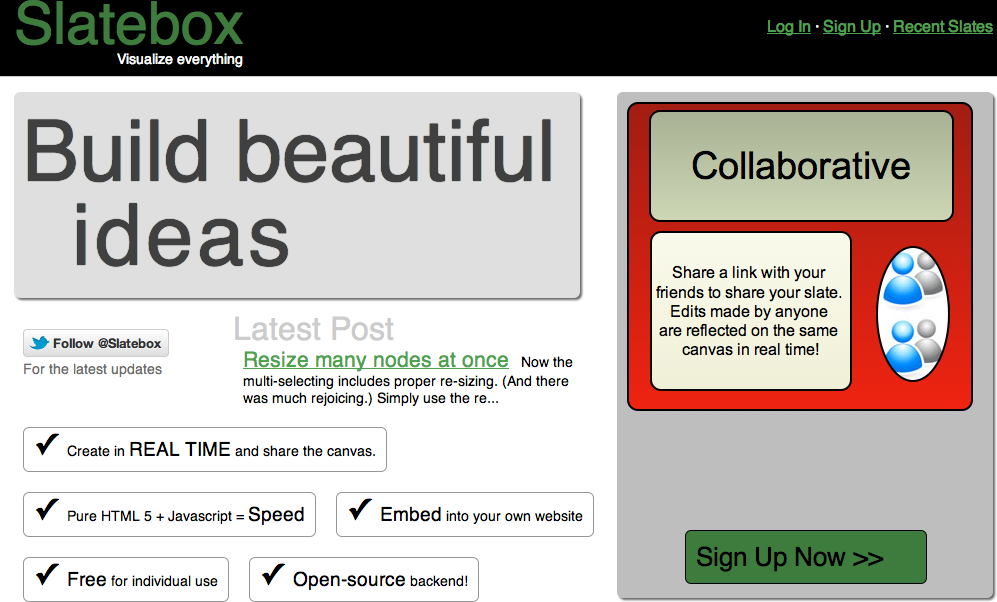The image size is (997, 602).
Task: Click the Latest Post heading
Action: [x=313, y=329]
